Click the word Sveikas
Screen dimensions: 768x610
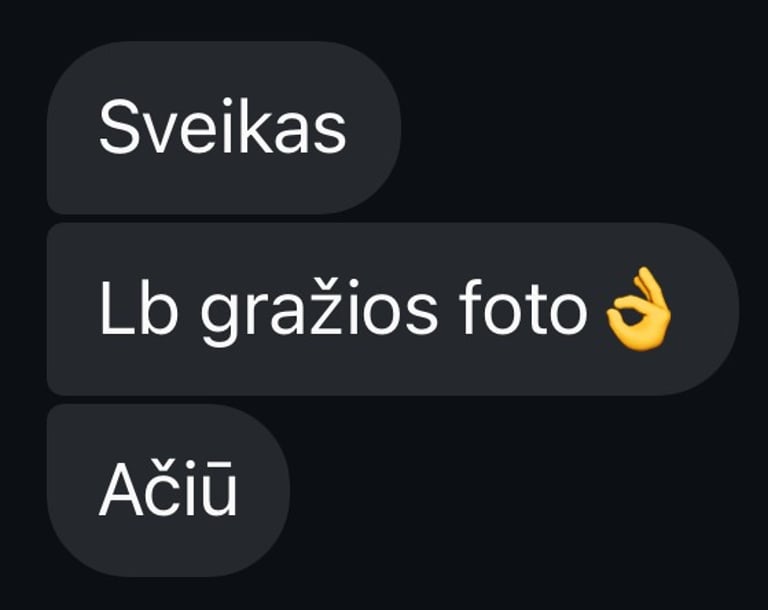click(x=223, y=127)
